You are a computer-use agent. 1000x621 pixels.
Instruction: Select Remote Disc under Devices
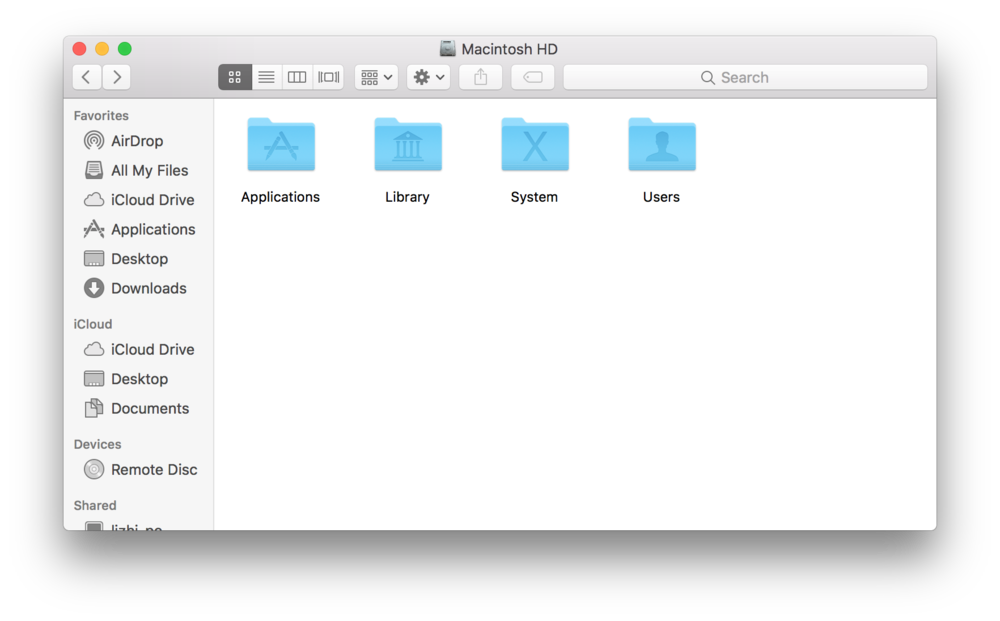138,469
